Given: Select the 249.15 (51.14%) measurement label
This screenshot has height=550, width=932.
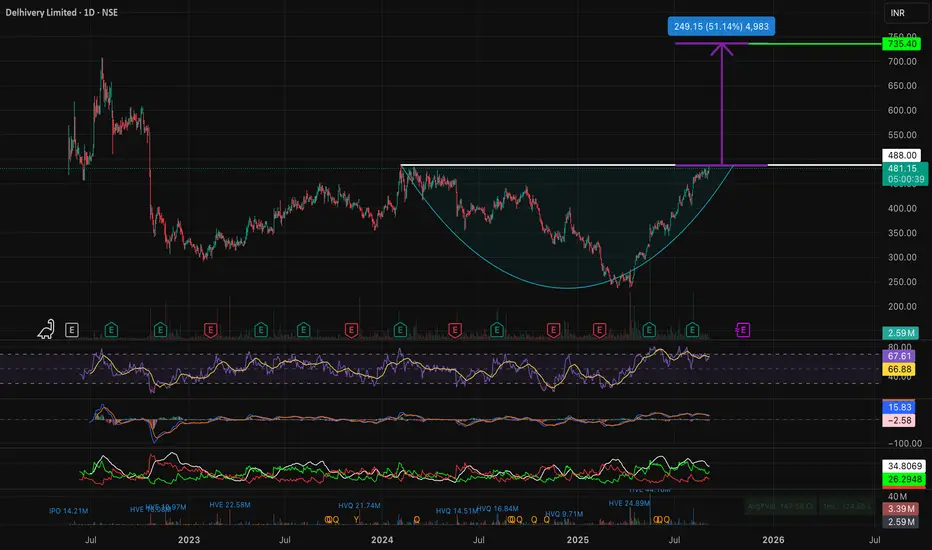Looking at the screenshot, I should (x=721, y=26).
